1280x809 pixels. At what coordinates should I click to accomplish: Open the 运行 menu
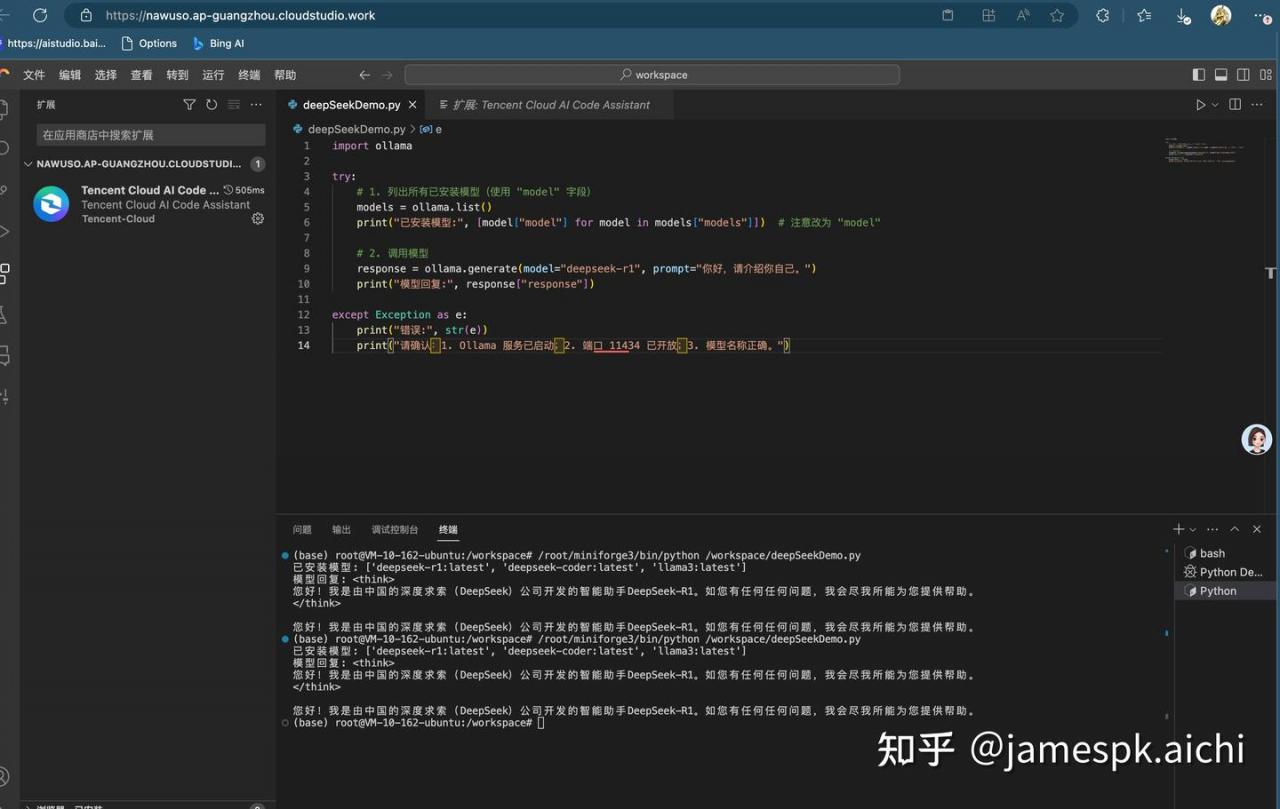tap(213, 75)
